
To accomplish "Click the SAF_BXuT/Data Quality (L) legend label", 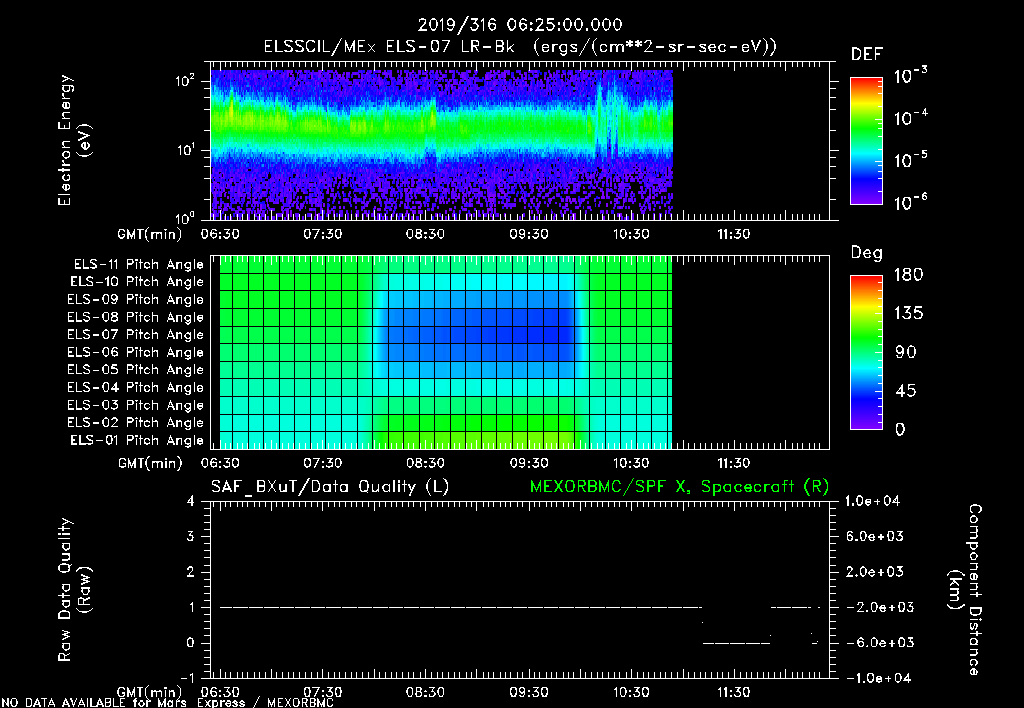I will point(329,486).
